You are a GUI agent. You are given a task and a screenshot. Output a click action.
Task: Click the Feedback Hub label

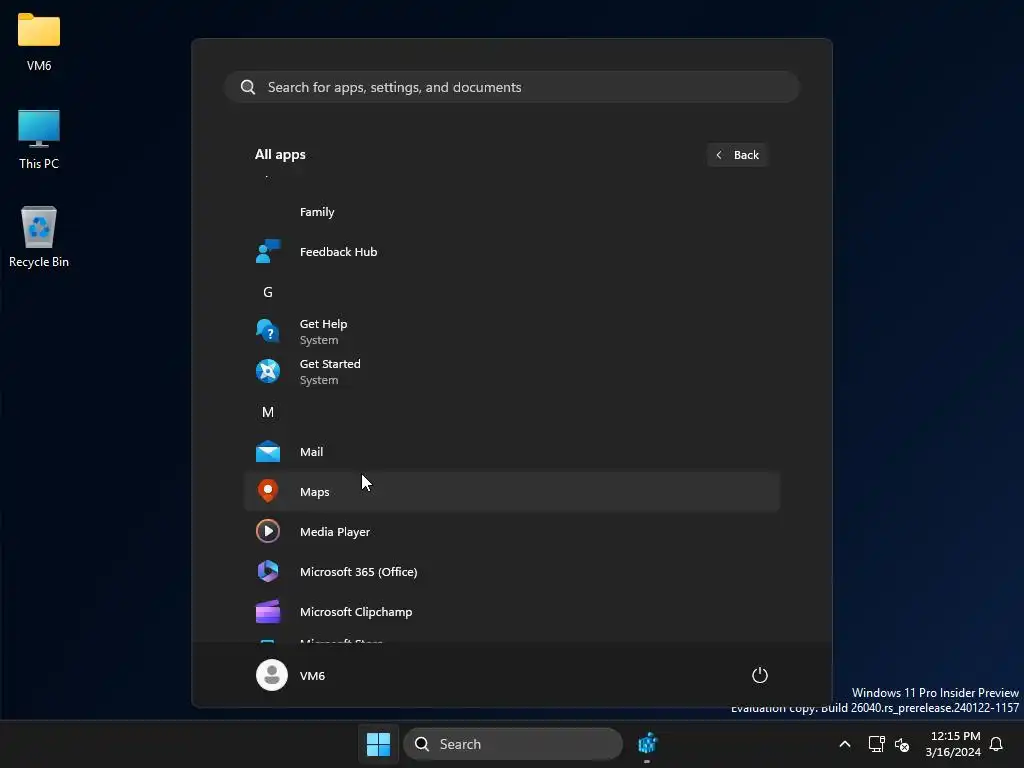coord(338,252)
